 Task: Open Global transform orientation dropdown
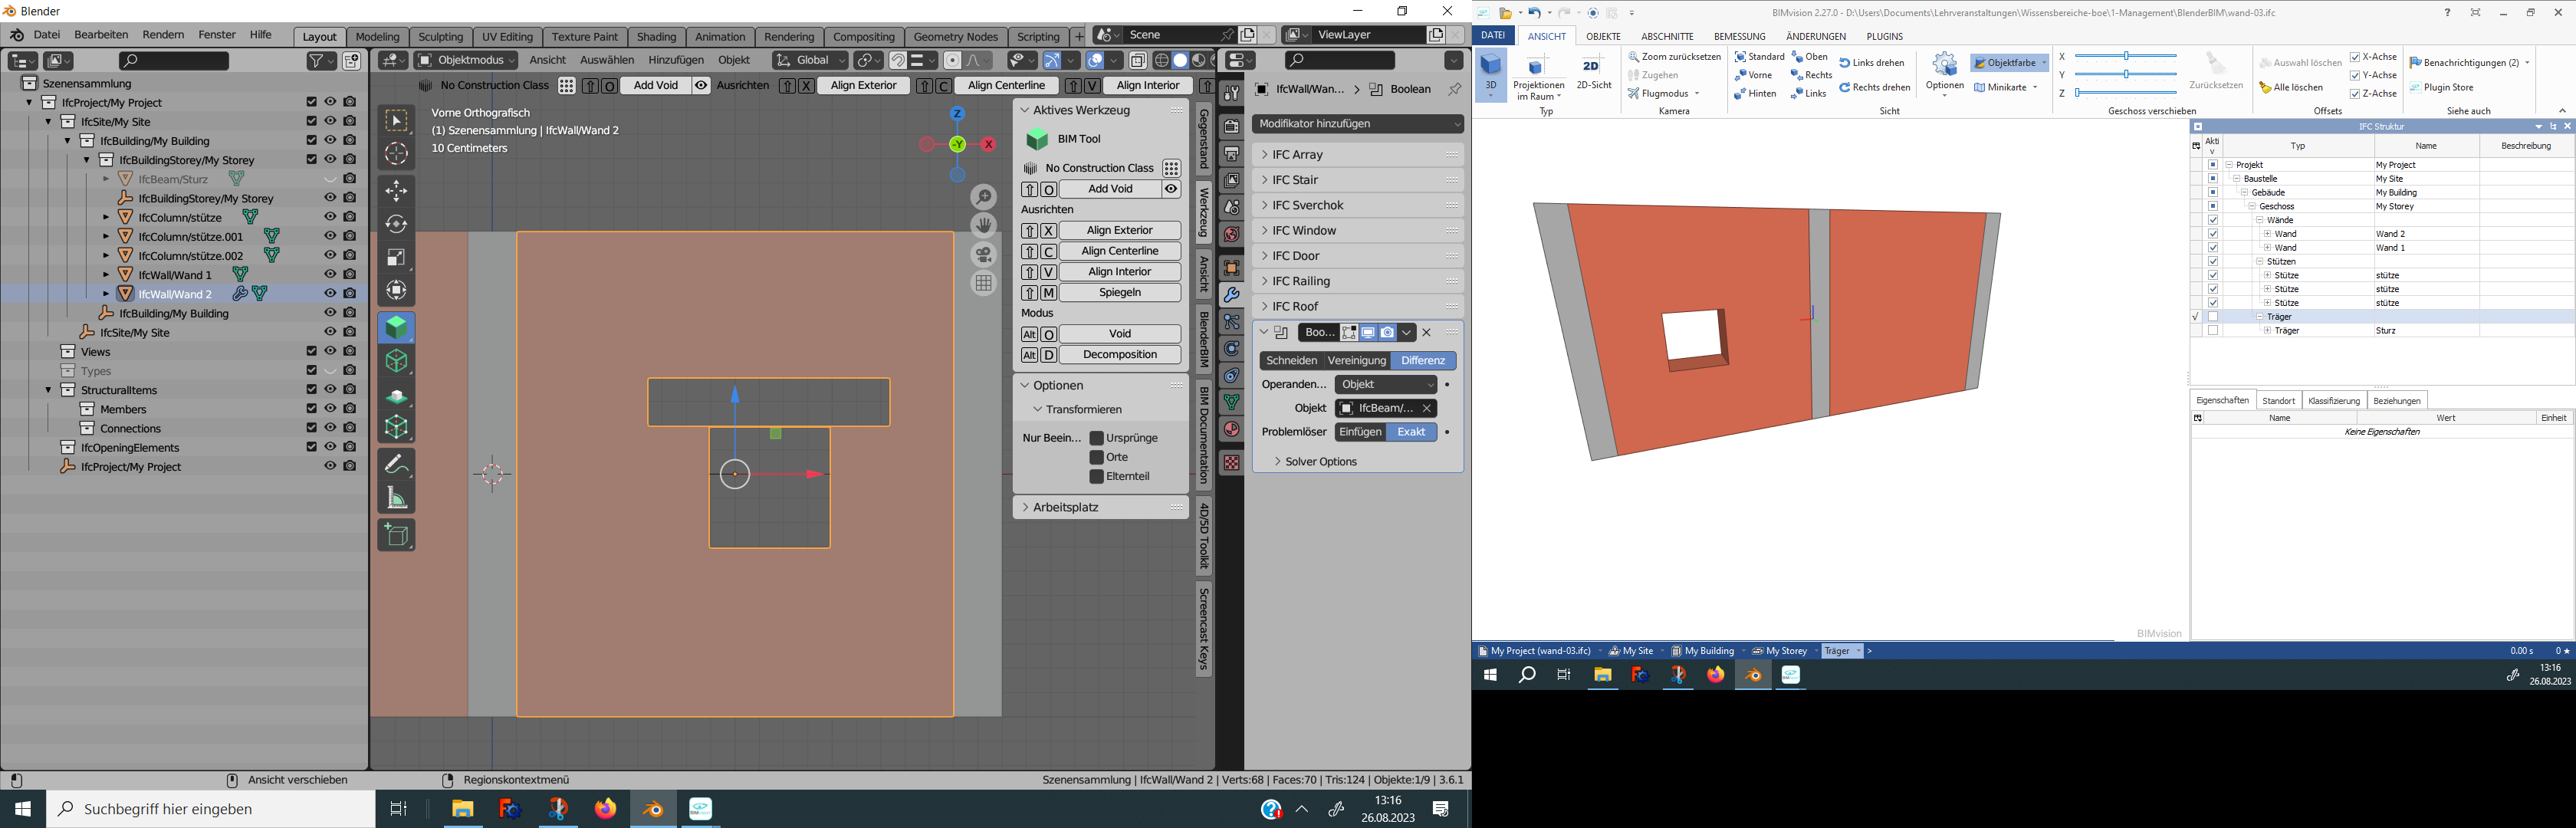pyautogui.click(x=810, y=61)
